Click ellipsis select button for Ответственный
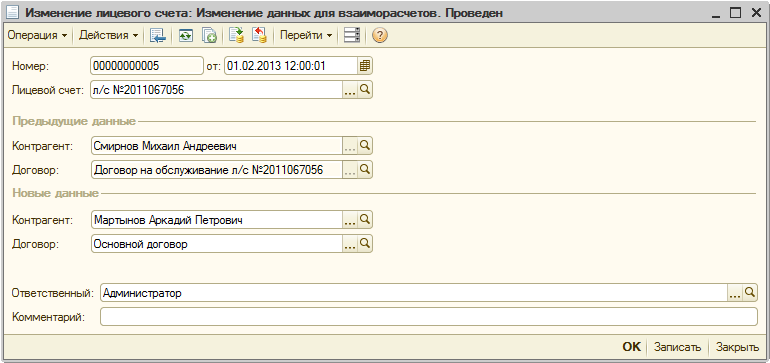 point(735,293)
